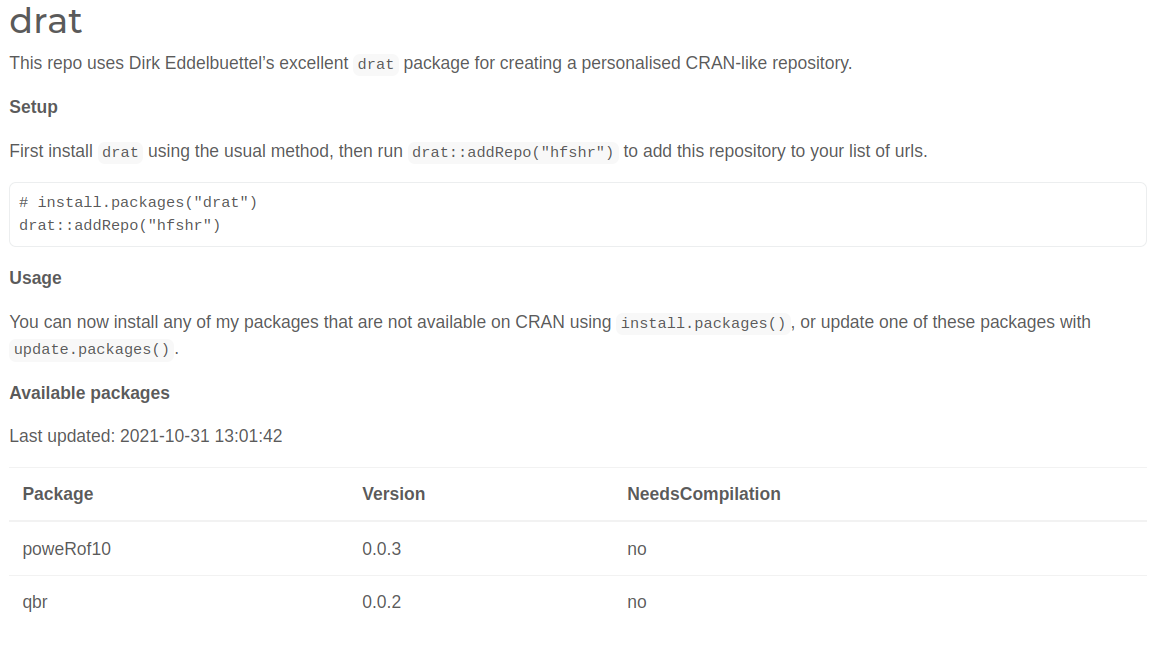This screenshot has width=1166, height=655.
Task: Click the NeedsCompilation column header
Action: pyautogui.click(x=703, y=494)
